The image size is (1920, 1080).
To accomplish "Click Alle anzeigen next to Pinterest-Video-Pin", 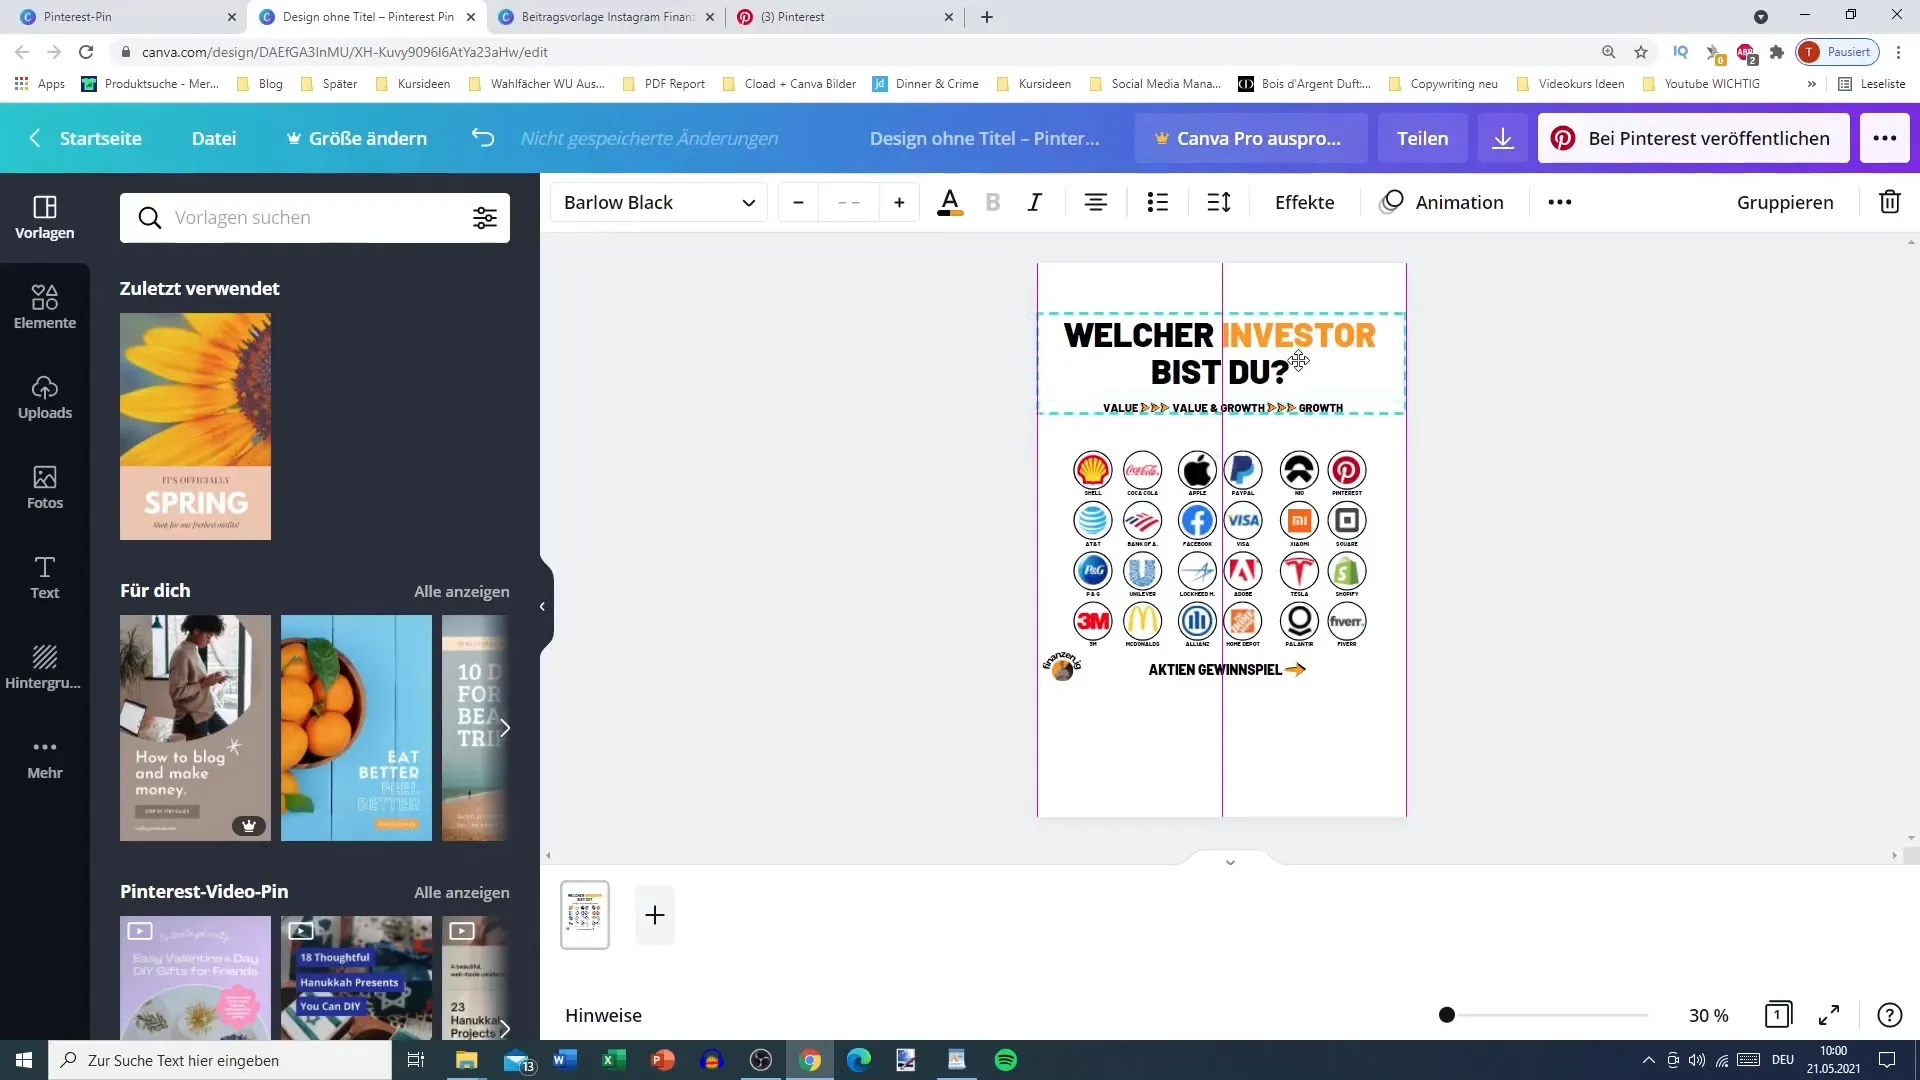I will pyautogui.click(x=462, y=892).
